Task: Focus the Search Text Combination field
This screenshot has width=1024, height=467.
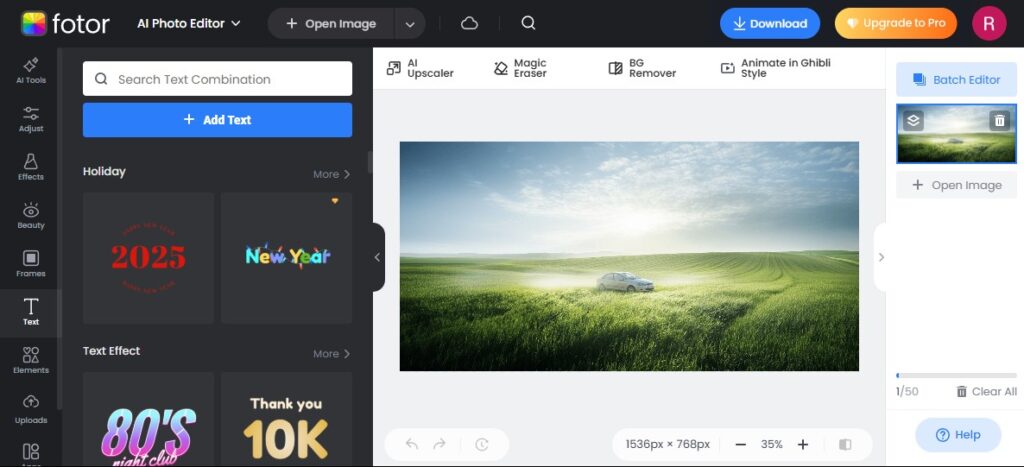Action: 217,79
